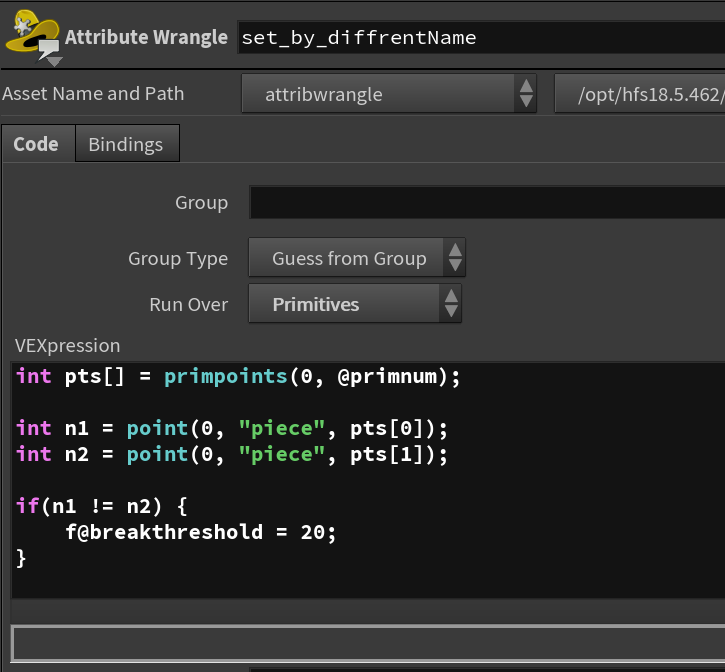Click the Group parameter label
The image size is (725, 672).
202,203
